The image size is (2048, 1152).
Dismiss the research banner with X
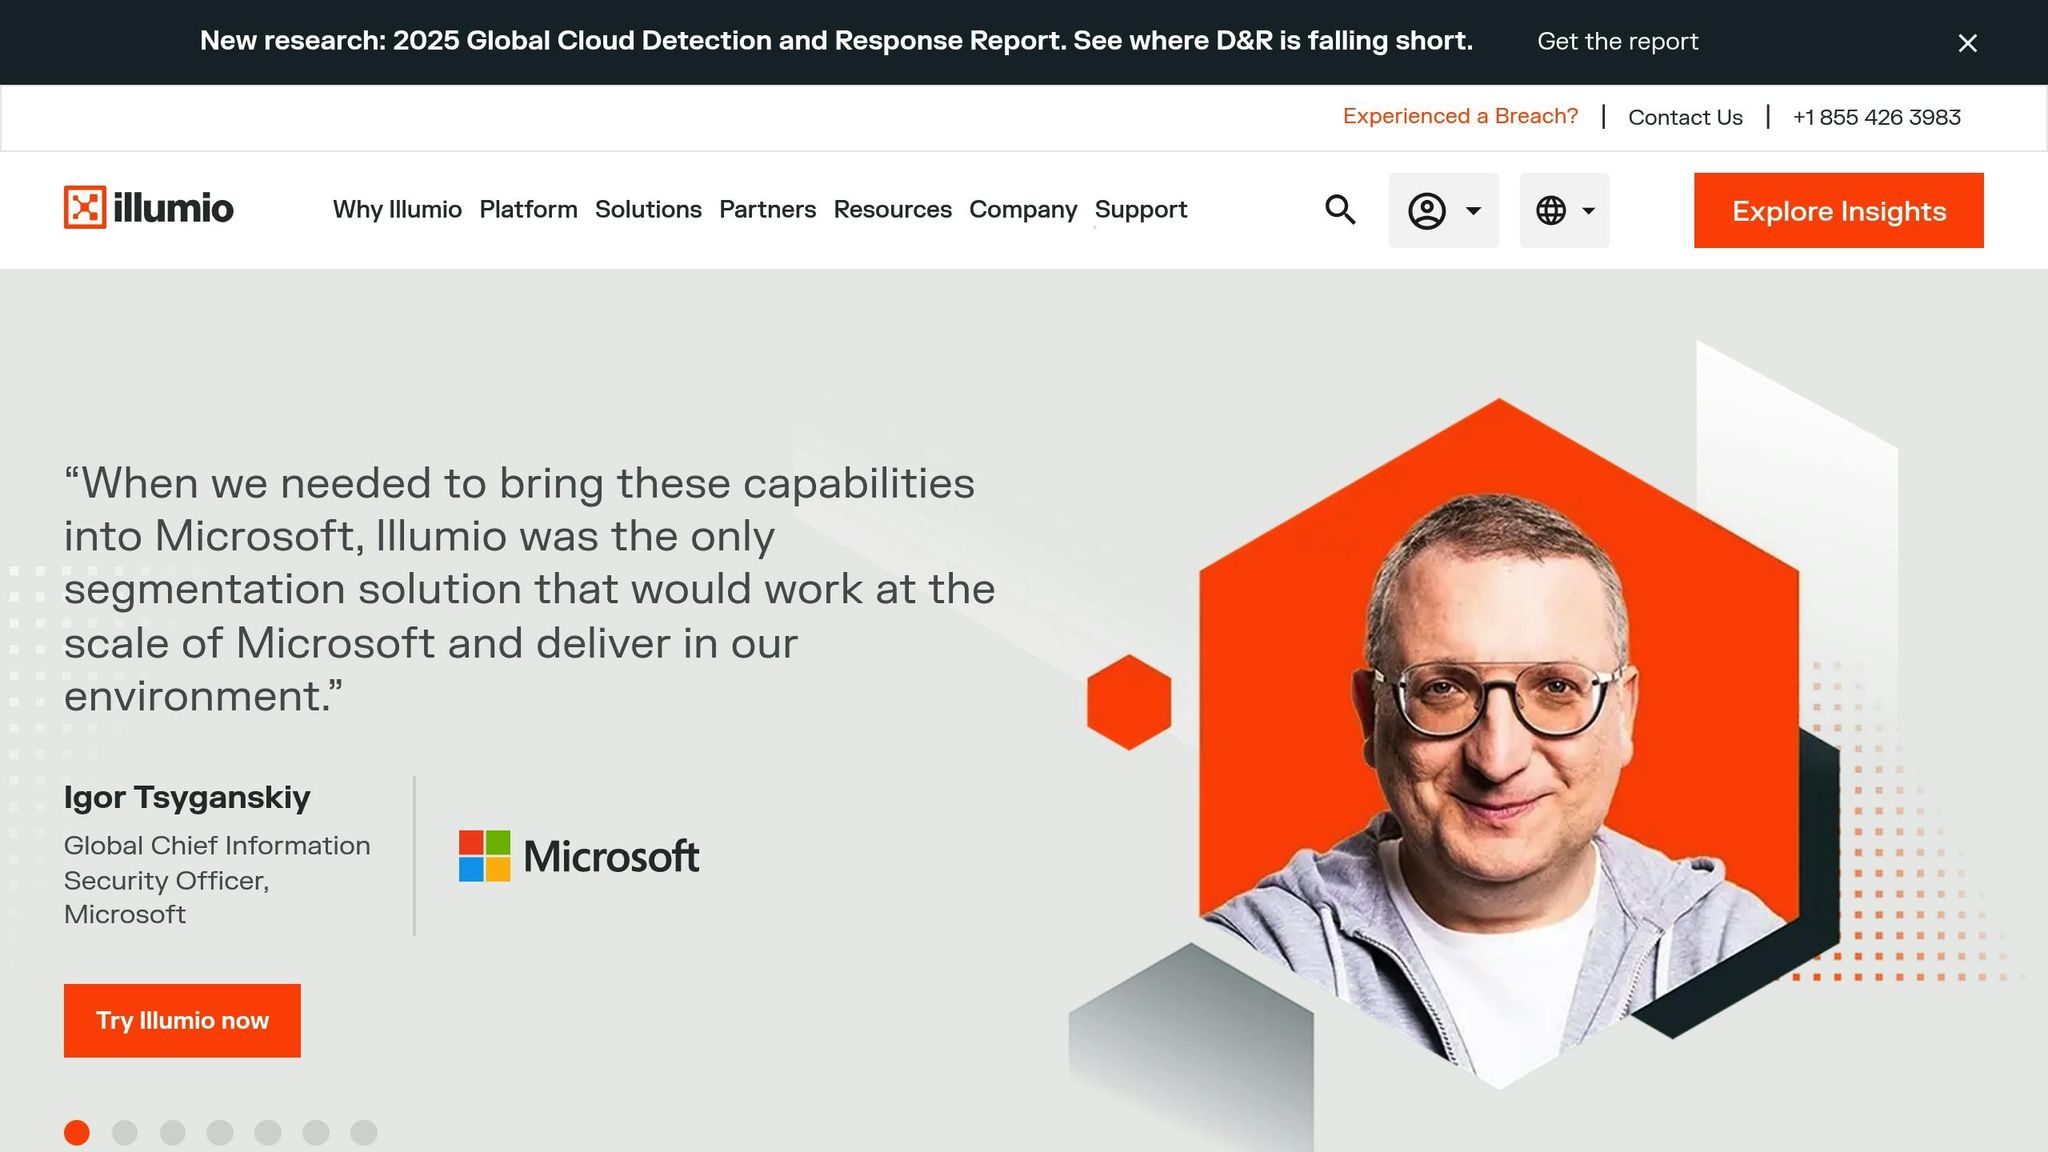(1967, 43)
